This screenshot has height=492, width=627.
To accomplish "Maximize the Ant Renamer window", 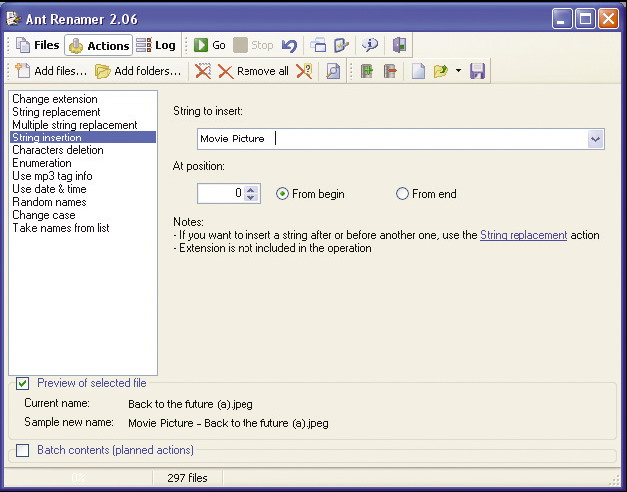I will [585, 19].
